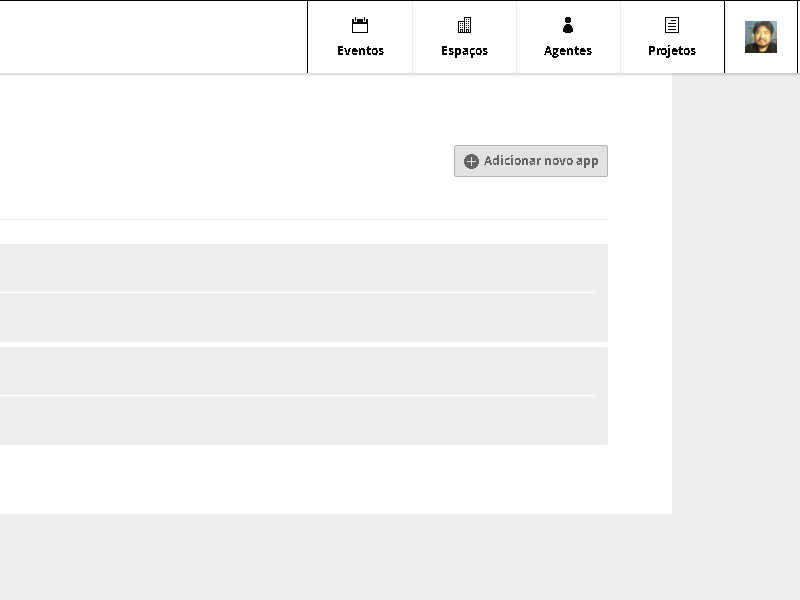Viewport: 800px width, 600px height.
Task: Click the horizontal divider line under the button
Action: [x=300, y=219]
